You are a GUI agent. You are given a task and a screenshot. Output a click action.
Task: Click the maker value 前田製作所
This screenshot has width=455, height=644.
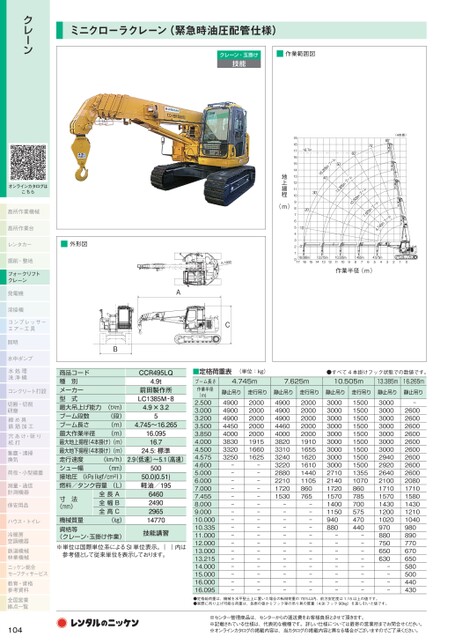pyautogui.click(x=156, y=390)
